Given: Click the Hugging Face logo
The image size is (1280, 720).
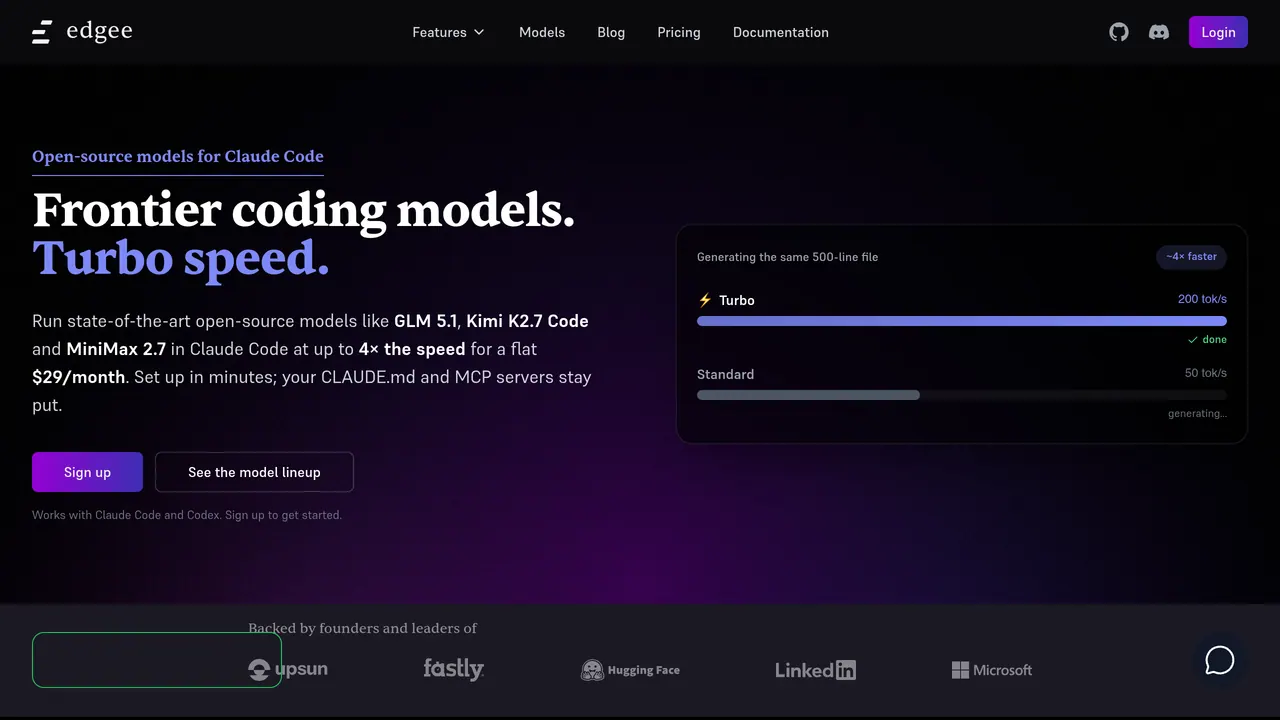Looking at the screenshot, I should tap(630, 670).
